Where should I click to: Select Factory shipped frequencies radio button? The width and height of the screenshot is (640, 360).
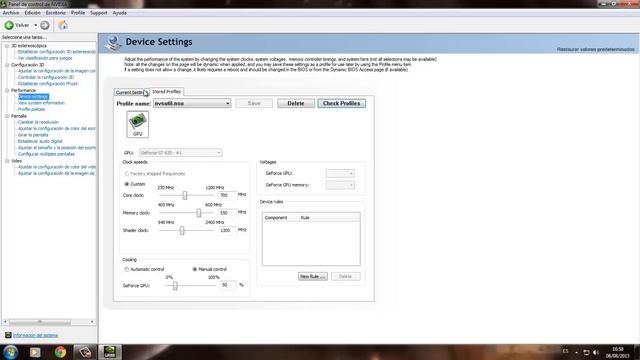point(127,174)
